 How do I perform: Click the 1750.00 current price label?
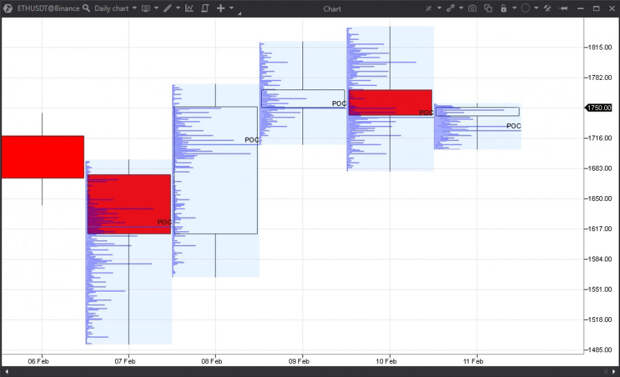pos(599,108)
